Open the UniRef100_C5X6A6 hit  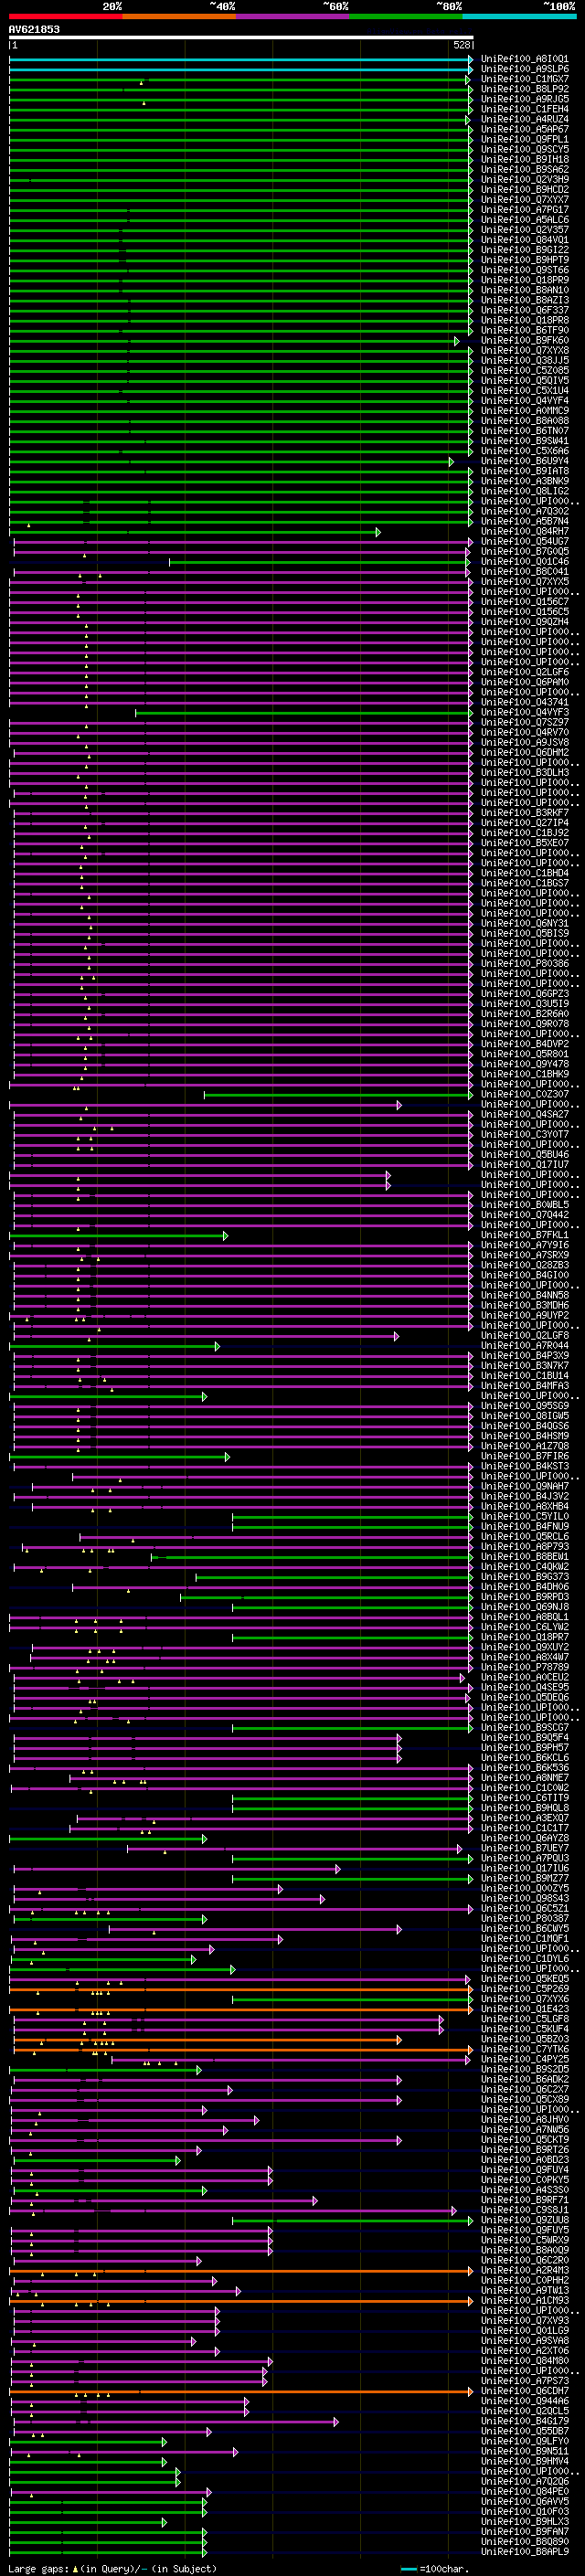524,452
